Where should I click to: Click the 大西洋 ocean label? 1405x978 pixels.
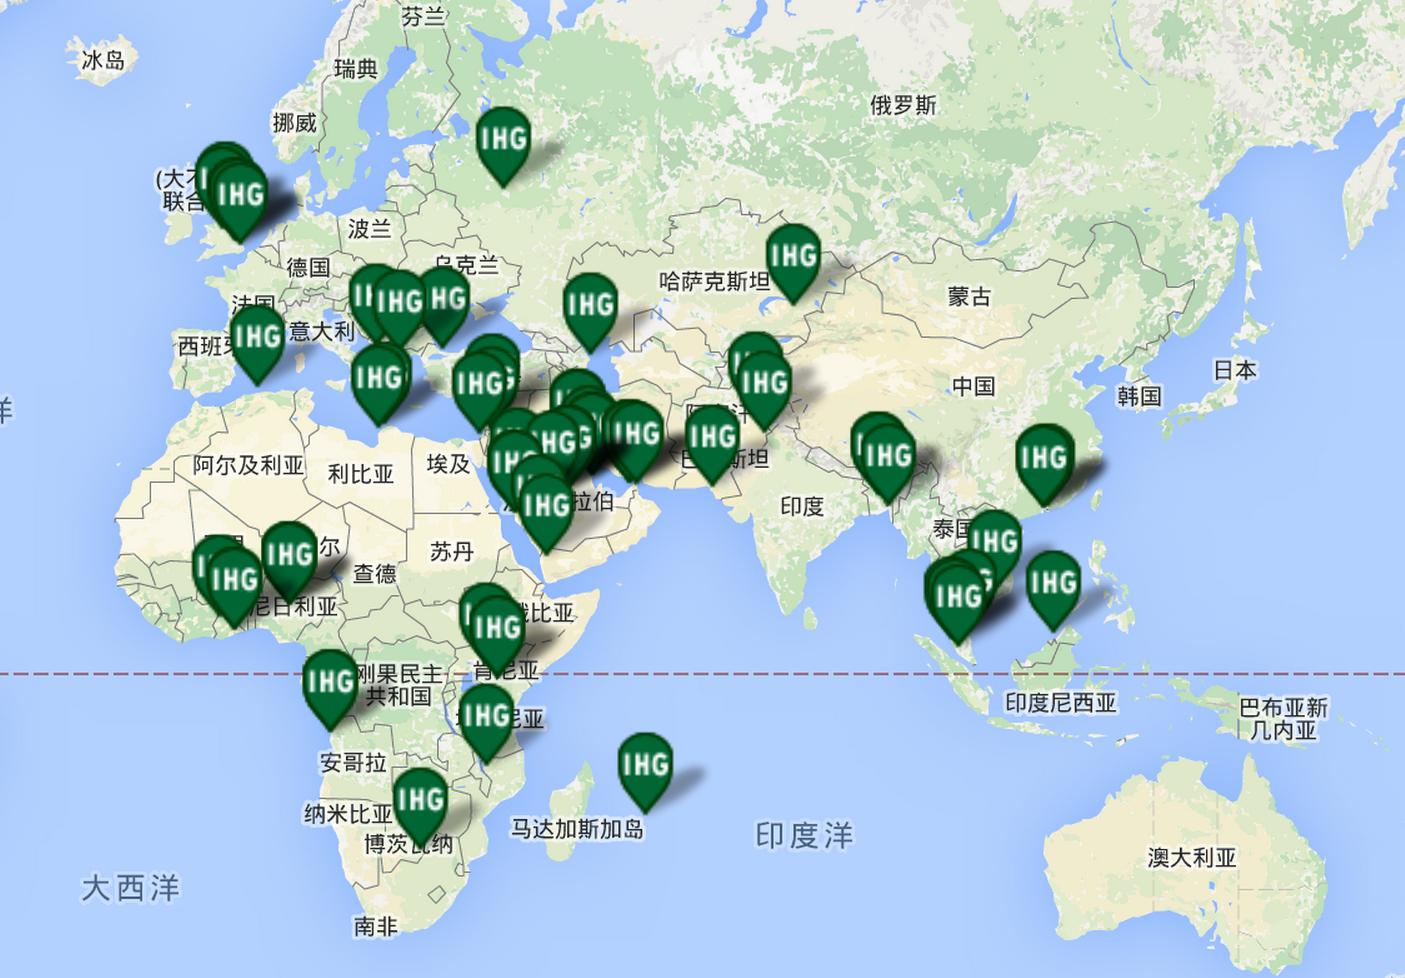click(x=131, y=887)
